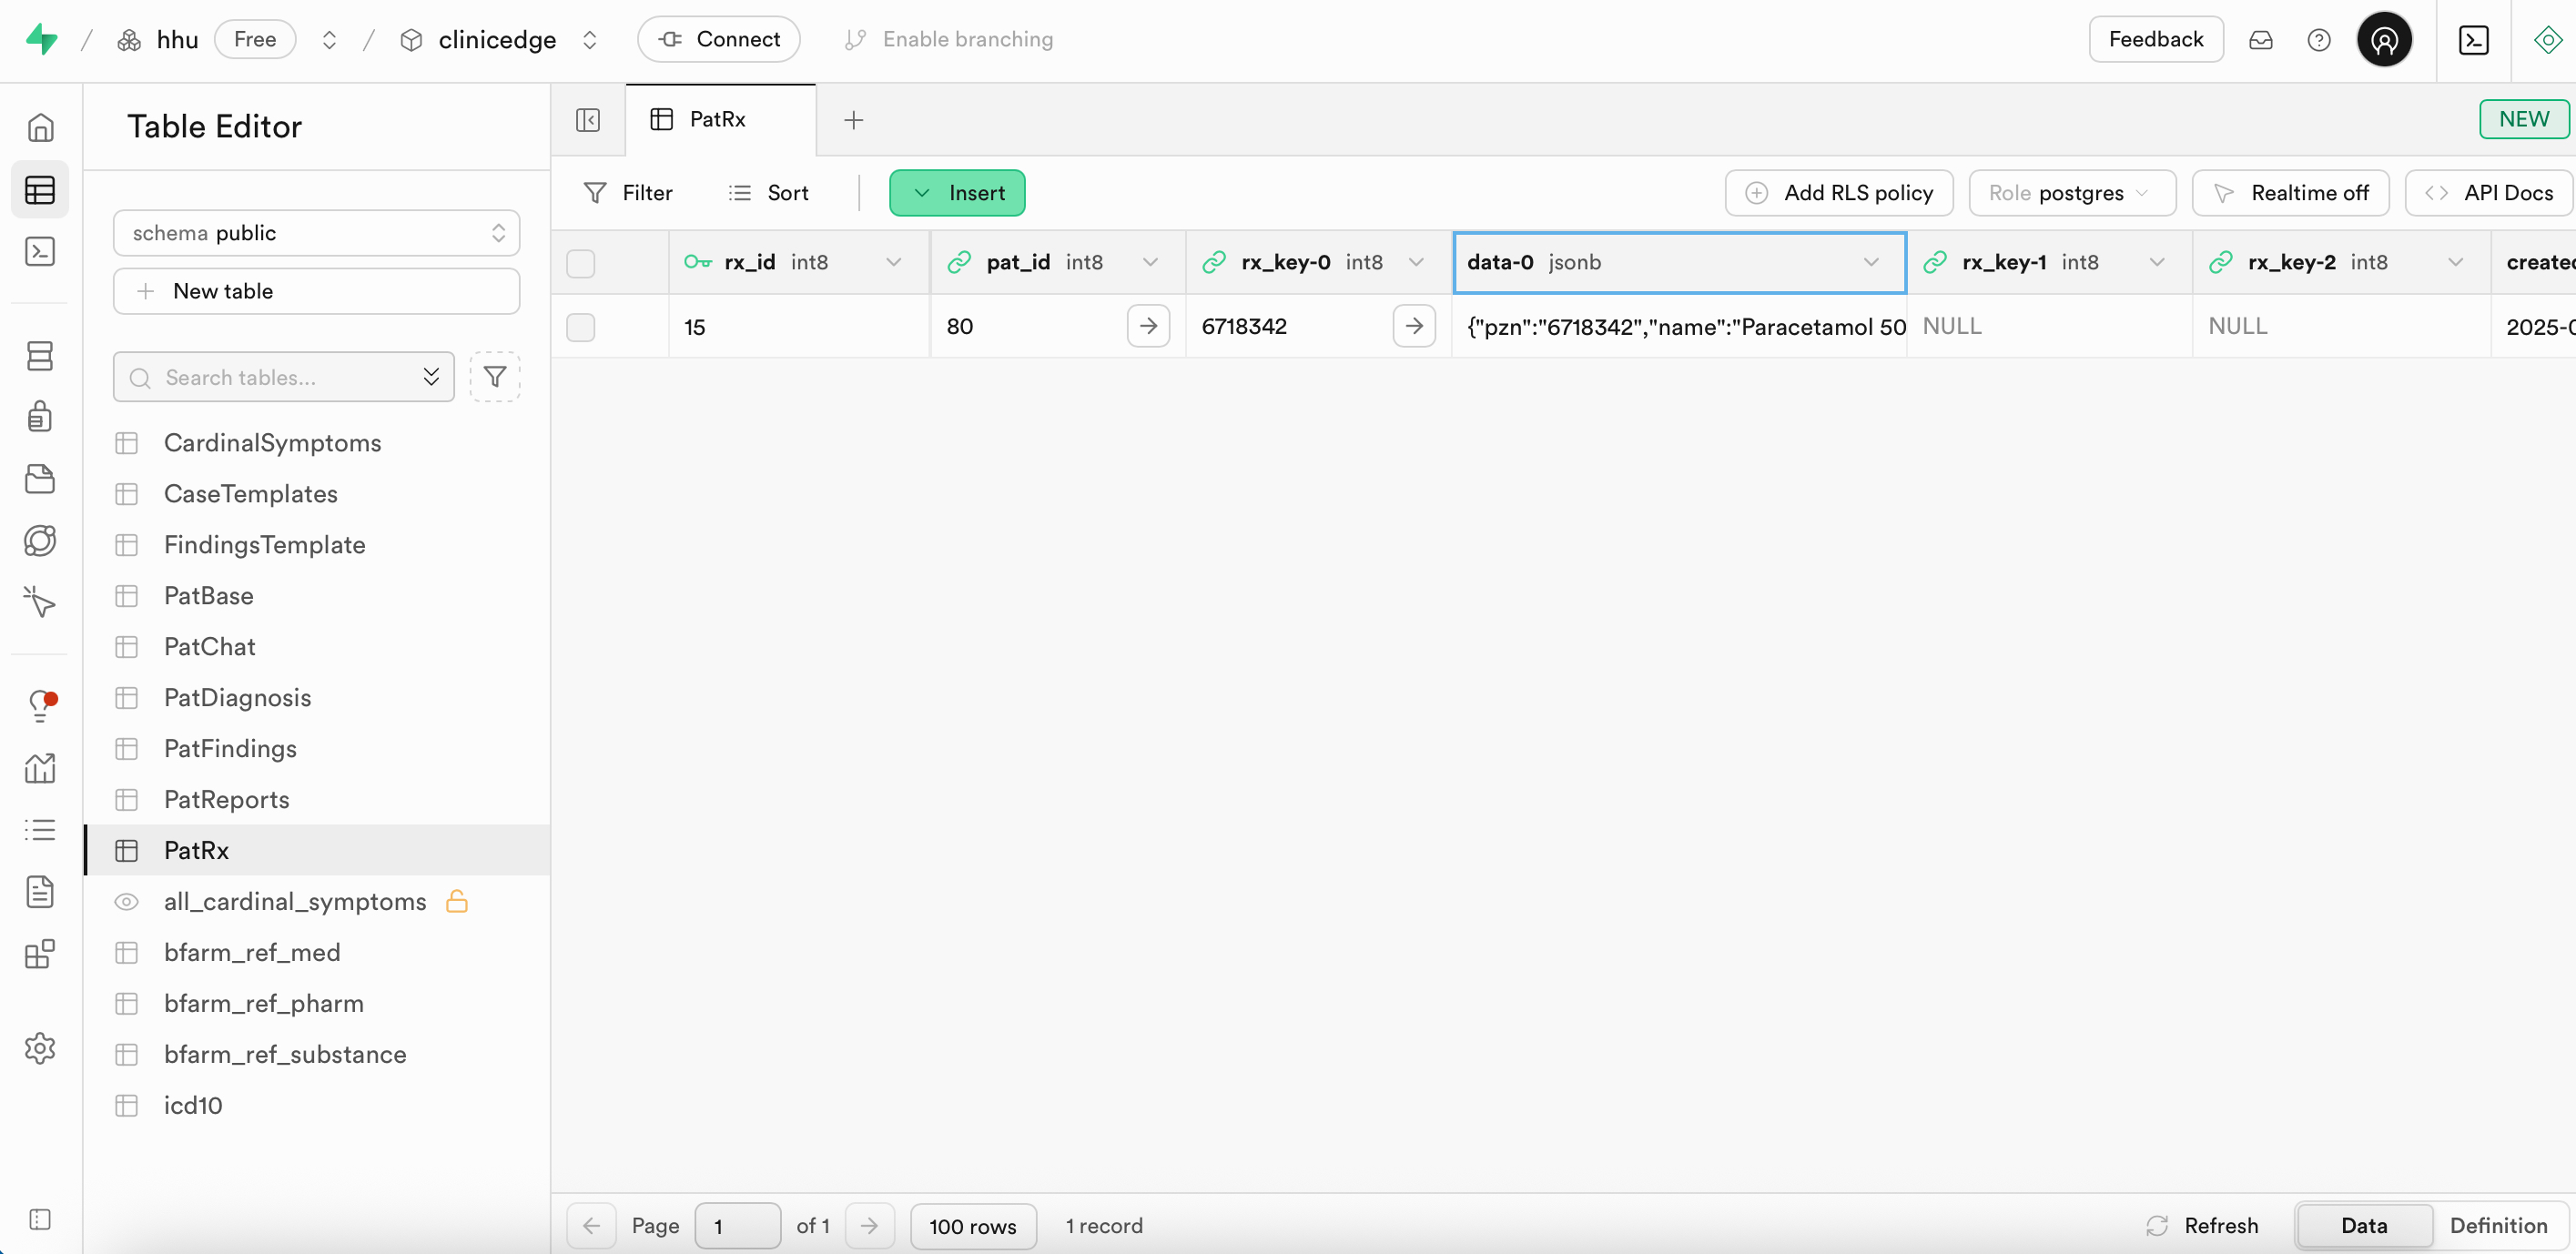Viewport: 2576px width, 1254px height.
Task: Open the Advisors lightbulb sidebar icon
Action: tap(40, 706)
